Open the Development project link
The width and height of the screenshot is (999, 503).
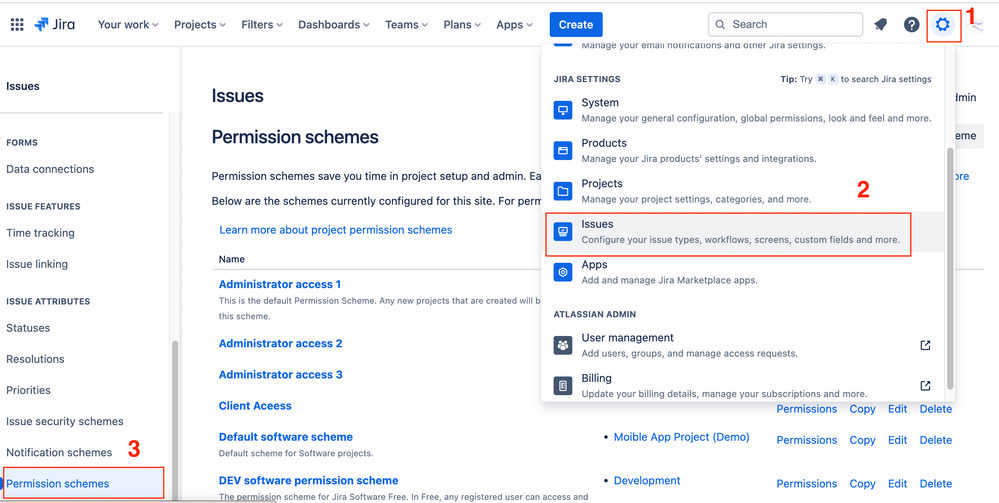[x=647, y=481]
